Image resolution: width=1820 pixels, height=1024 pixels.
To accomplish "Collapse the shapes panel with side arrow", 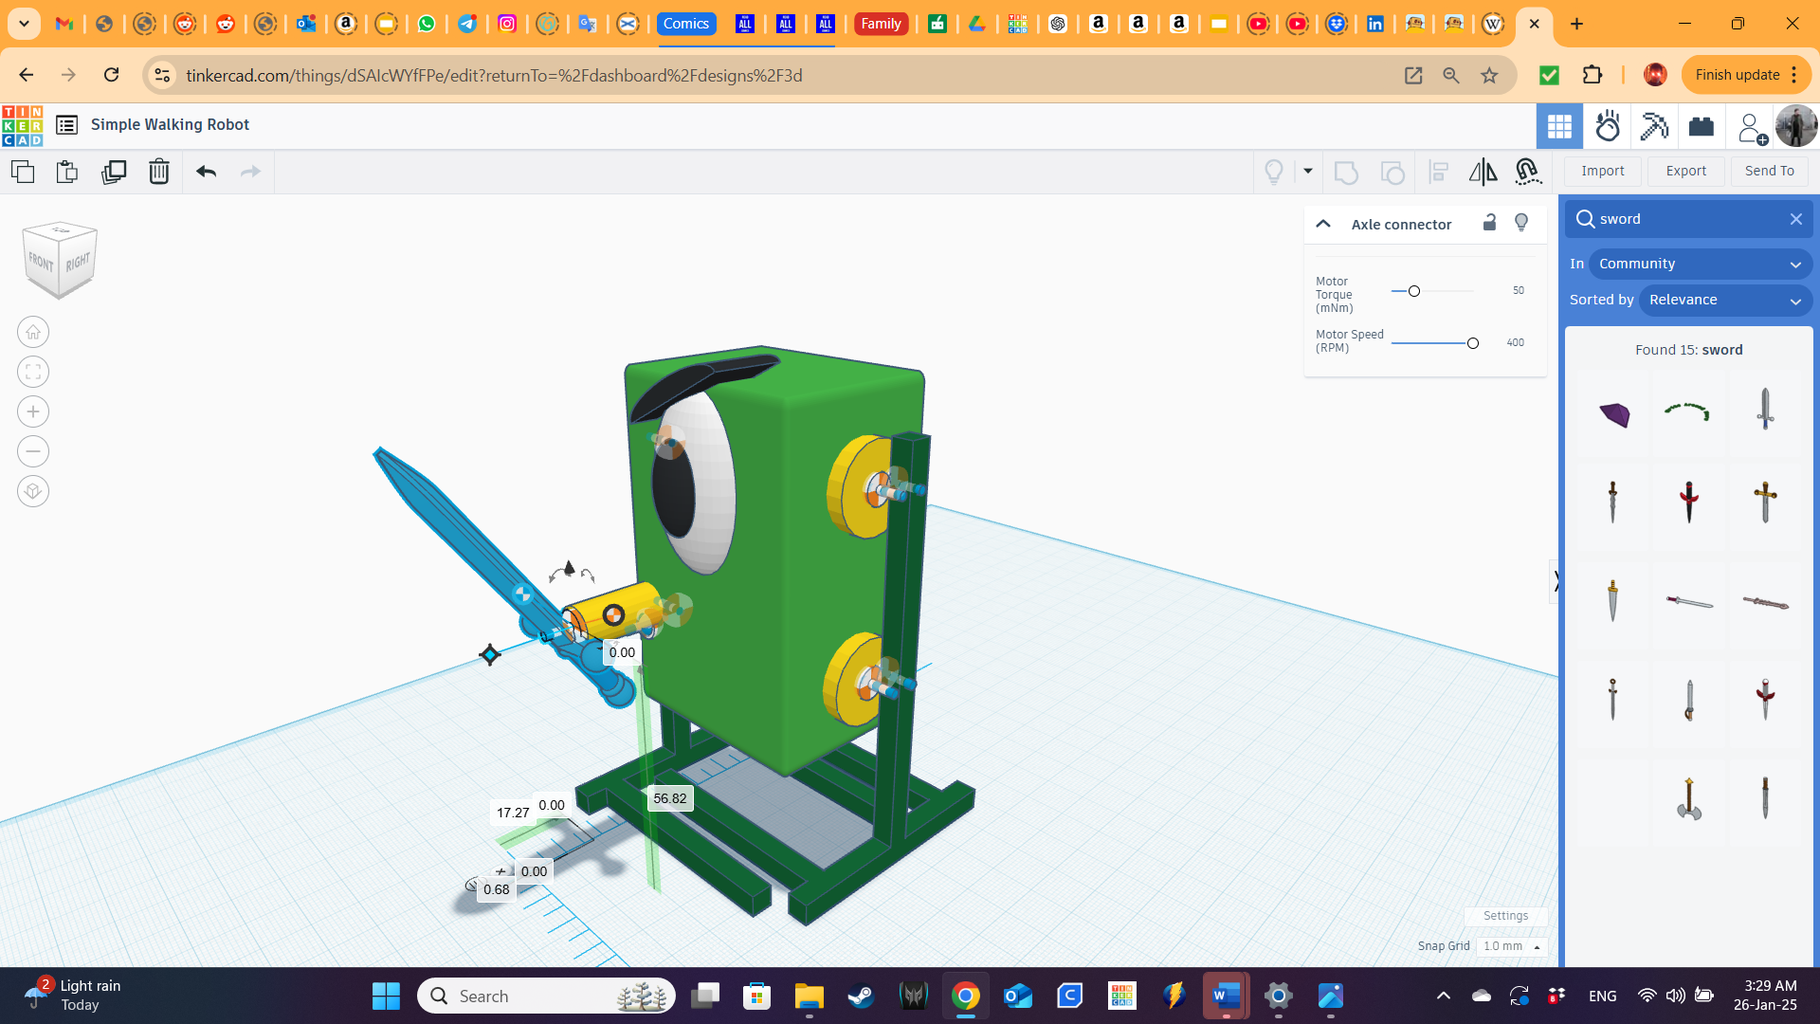I will click(x=1555, y=580).
